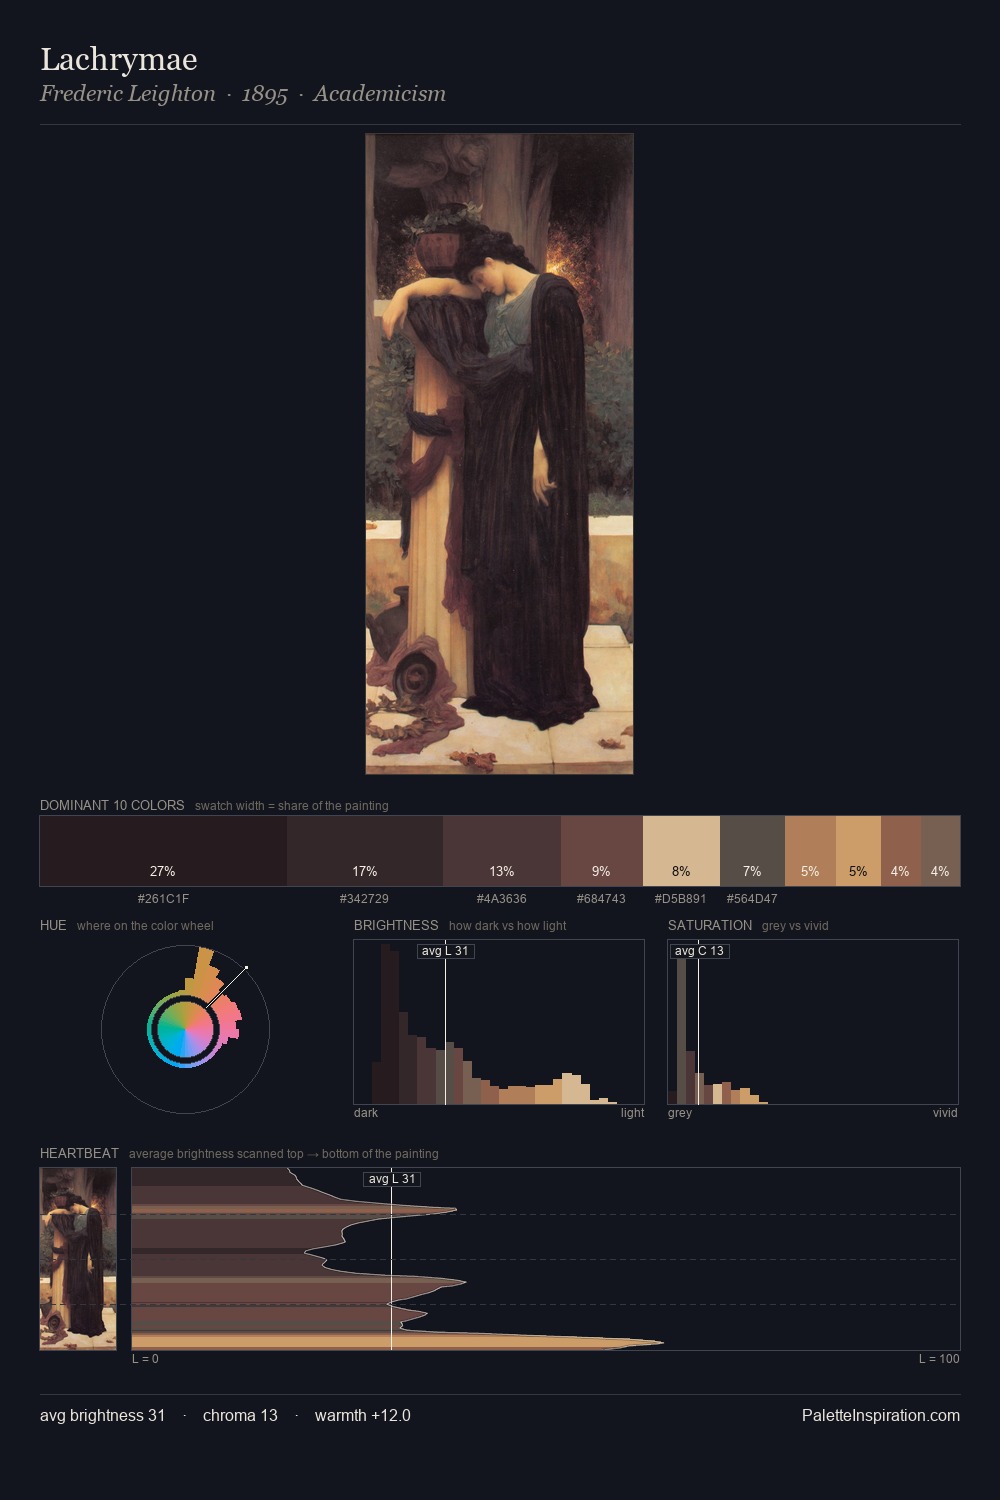
Task: Click the avg L 31 label in Brightness chart
Action: [x=445, y=951]
